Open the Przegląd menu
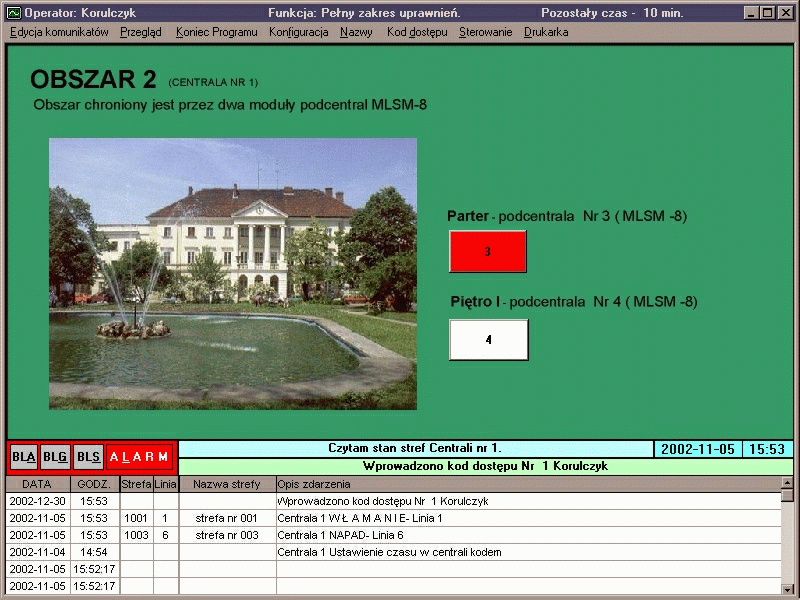Viewport: 800px width, 600px height. click(x=140, y=32)
